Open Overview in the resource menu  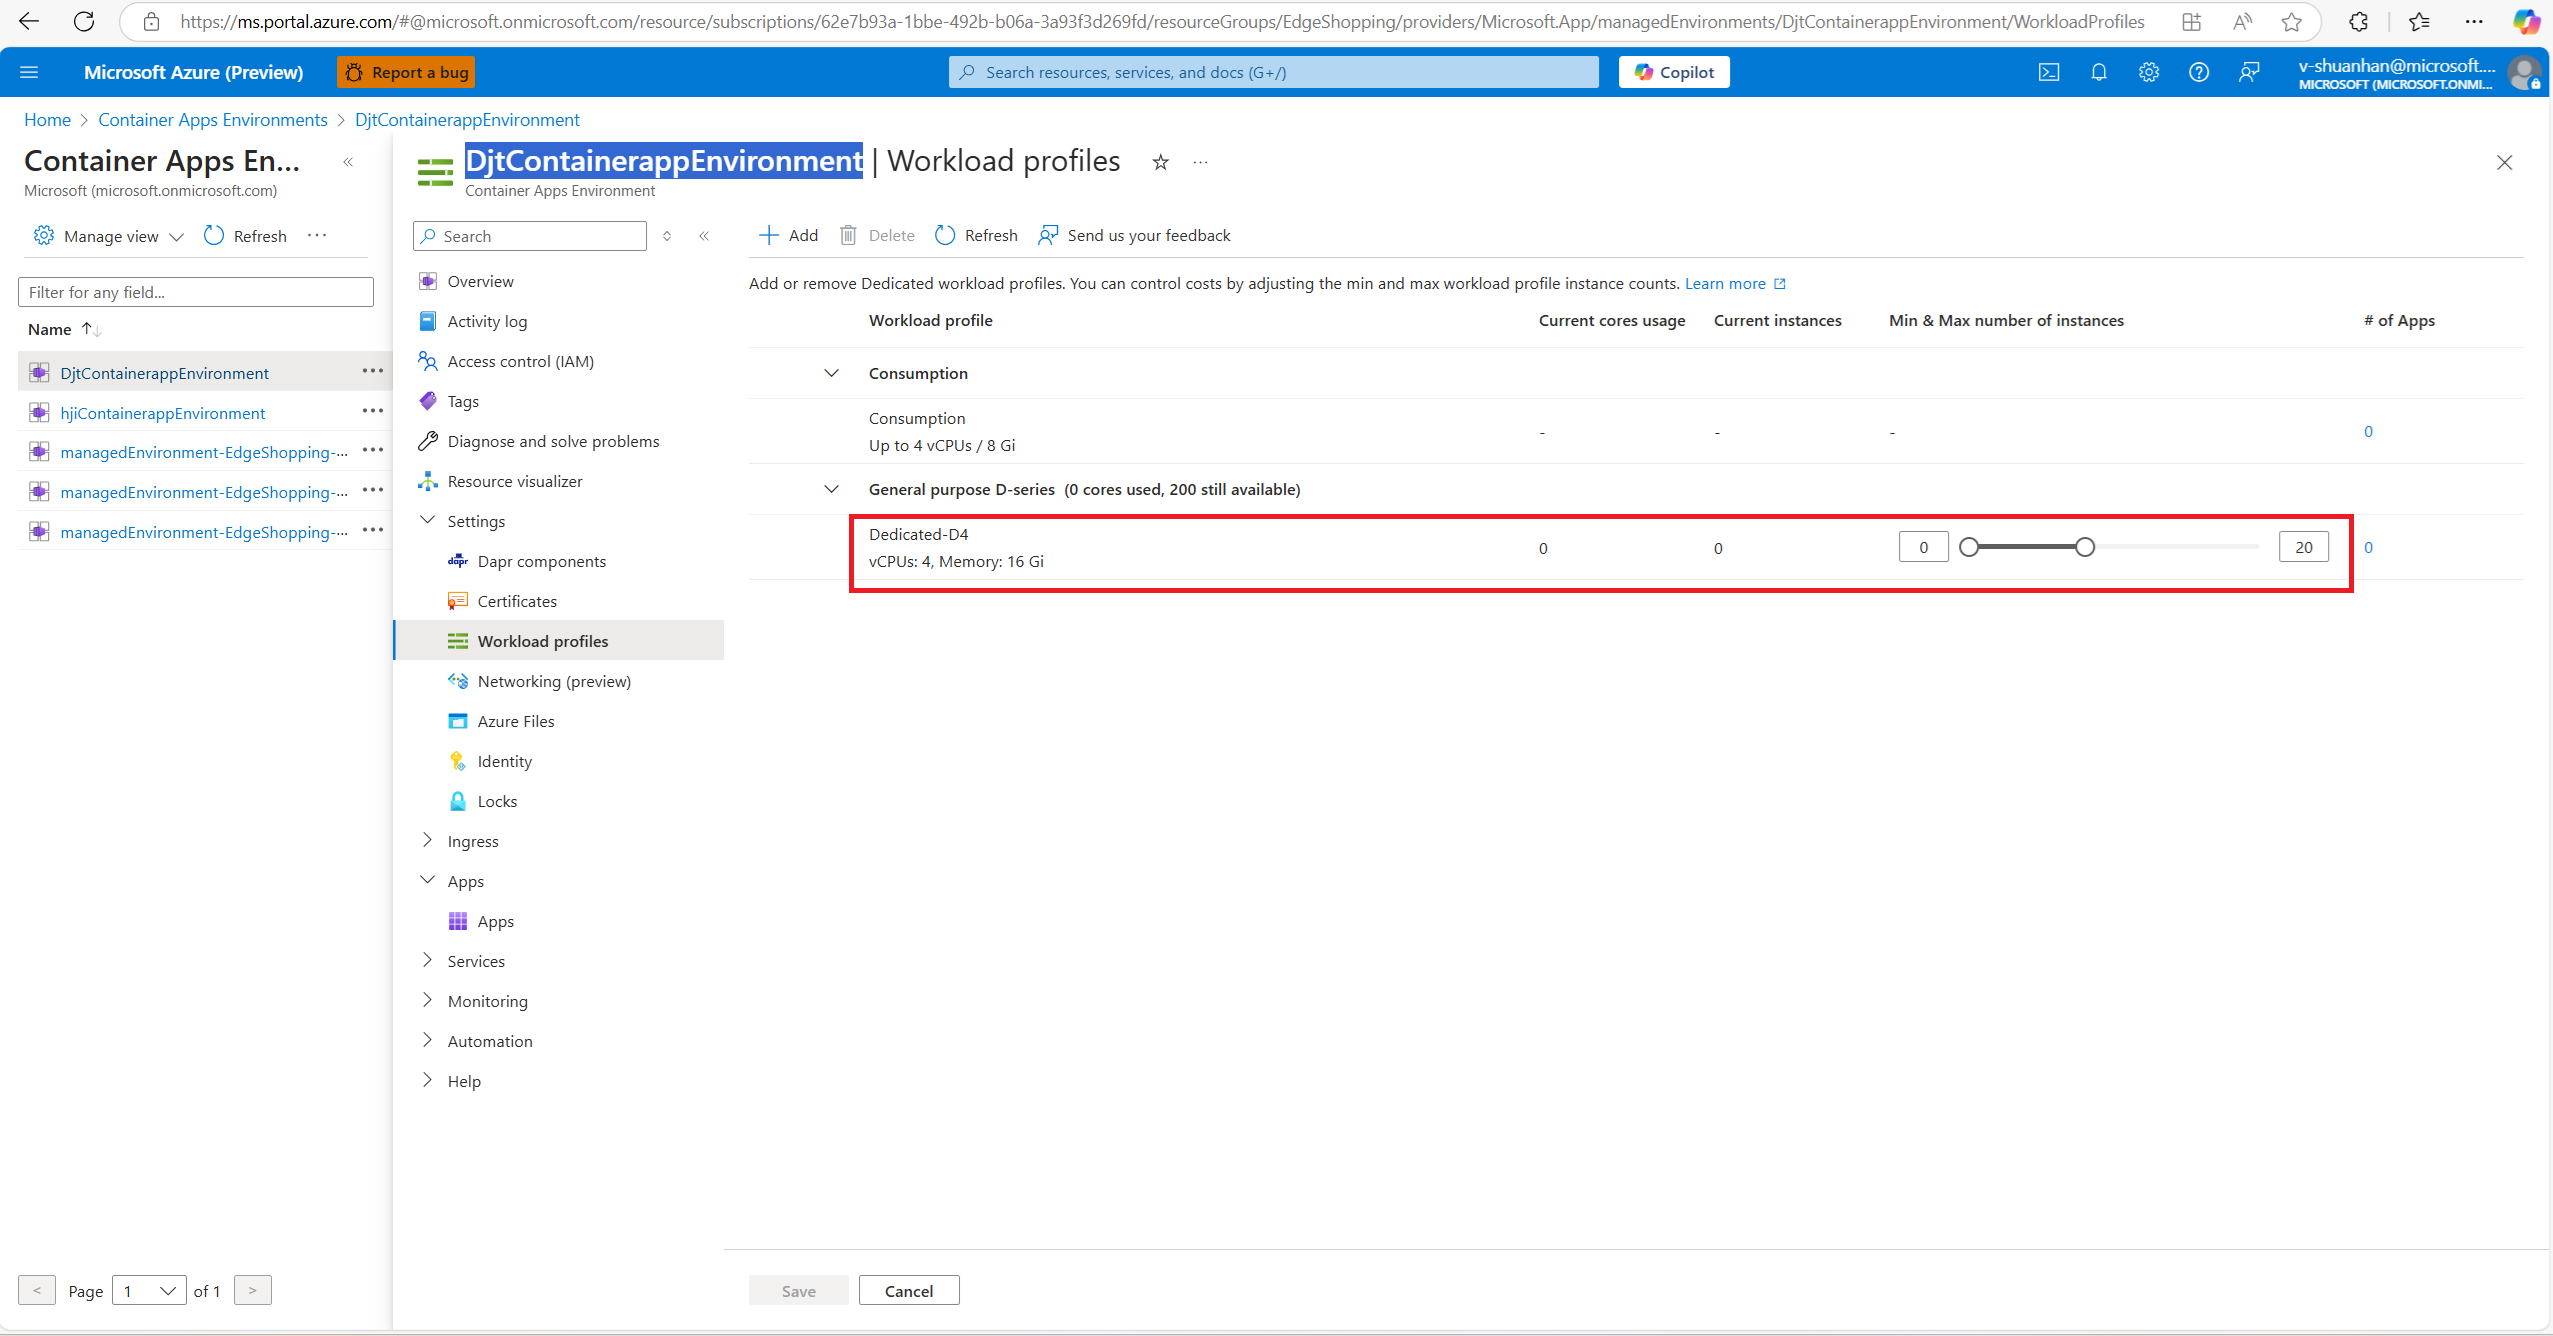[x=480, y=281]
